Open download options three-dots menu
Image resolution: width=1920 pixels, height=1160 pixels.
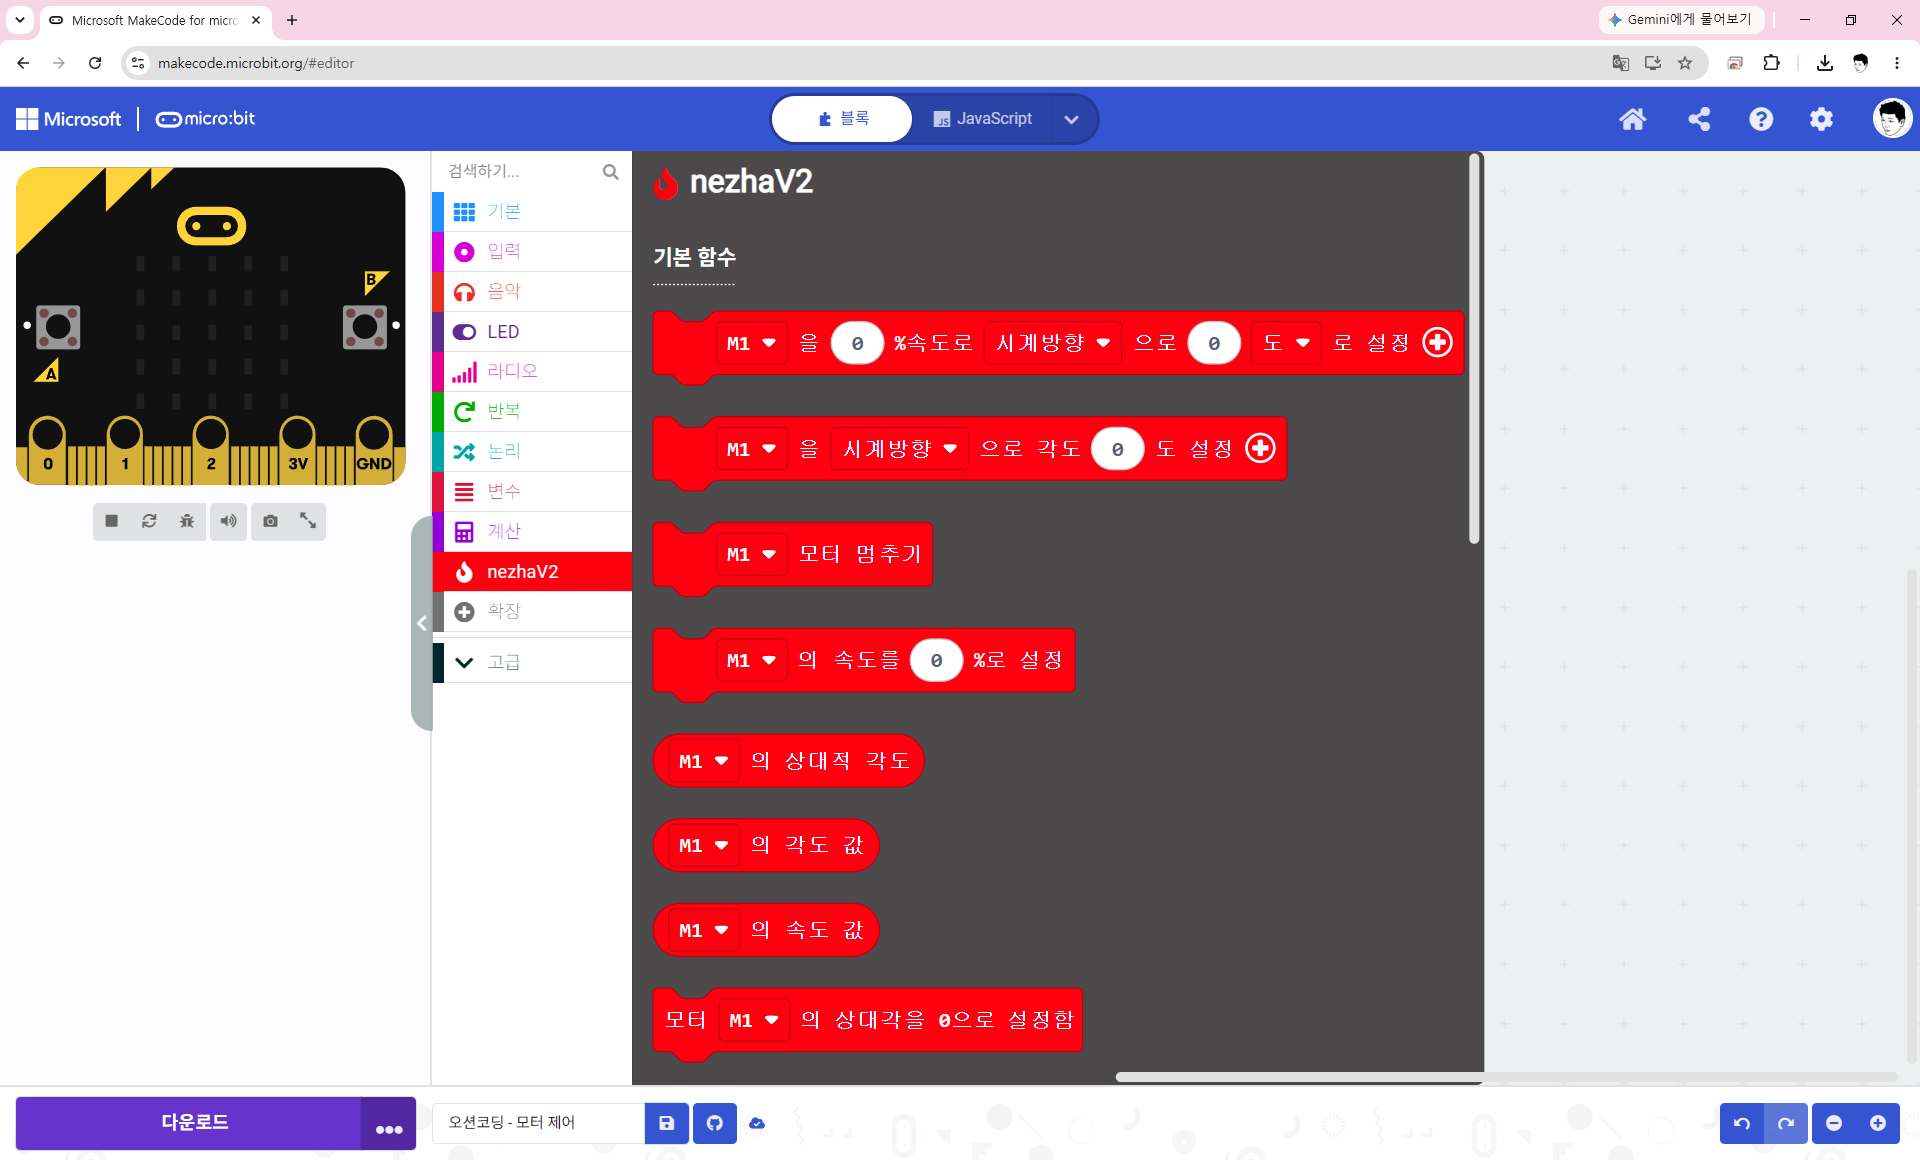389,1123
